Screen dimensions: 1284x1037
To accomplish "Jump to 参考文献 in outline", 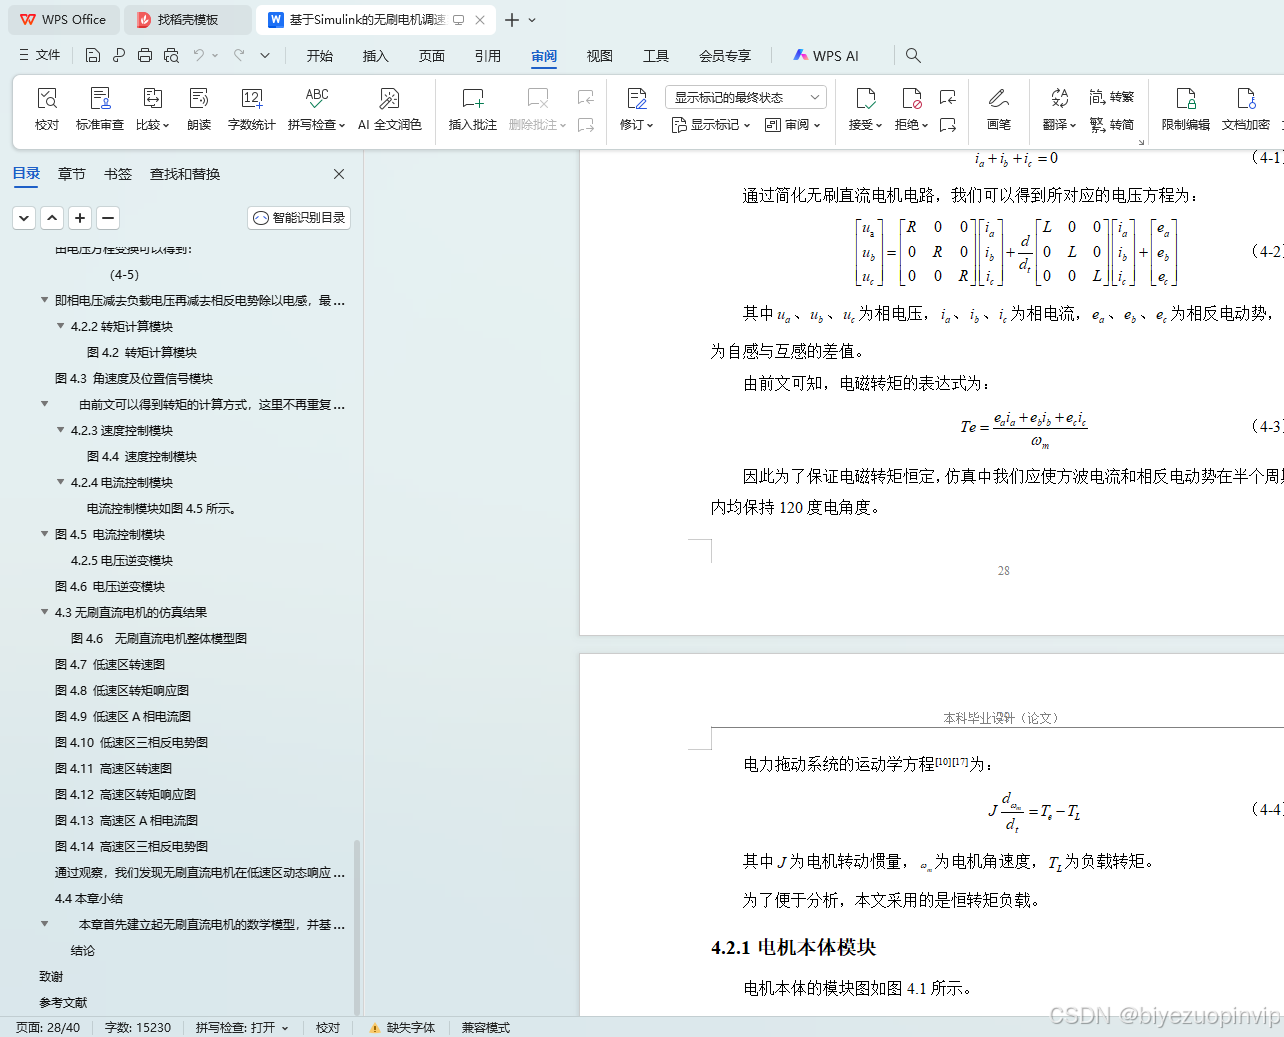I will coord(63,1002).
